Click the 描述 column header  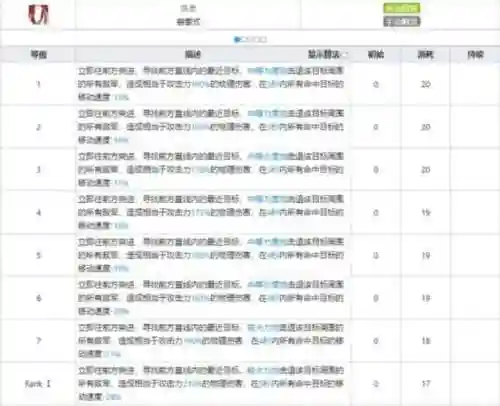193,54
